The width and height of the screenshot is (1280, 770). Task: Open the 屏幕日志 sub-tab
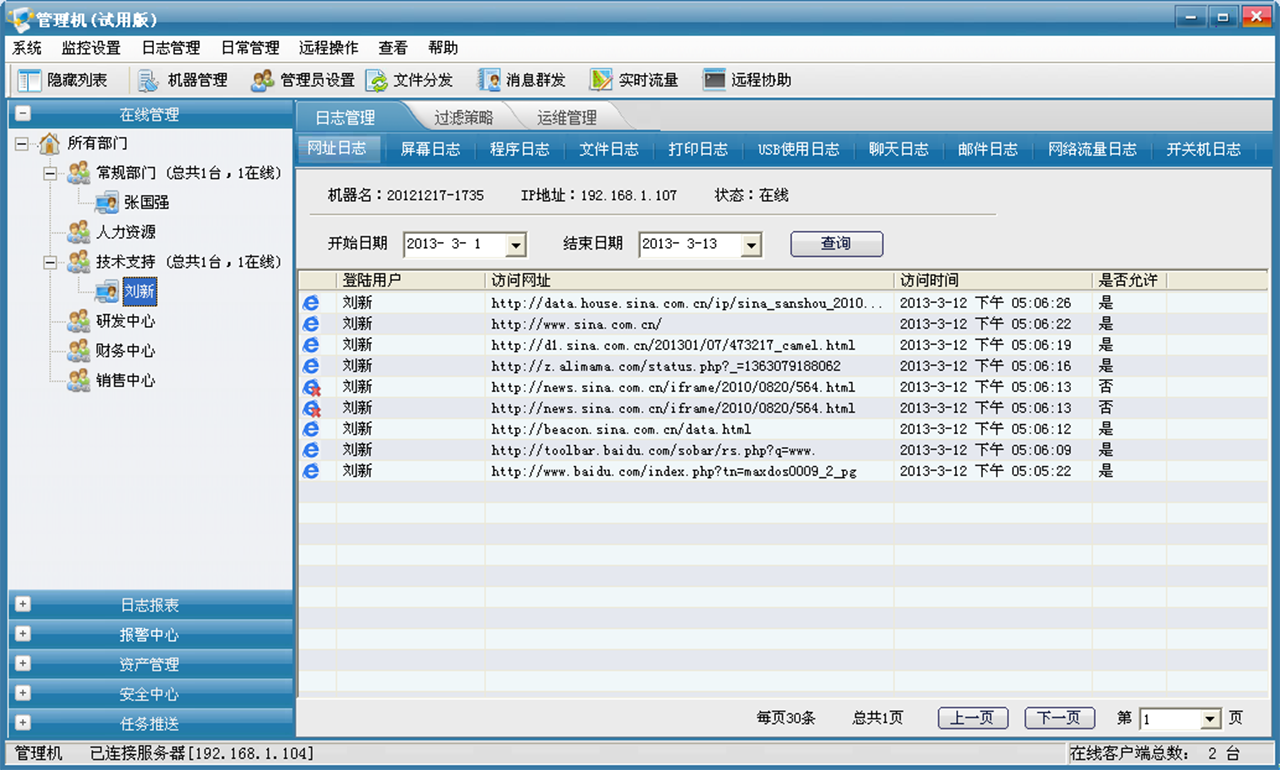[x=431, y=149]
